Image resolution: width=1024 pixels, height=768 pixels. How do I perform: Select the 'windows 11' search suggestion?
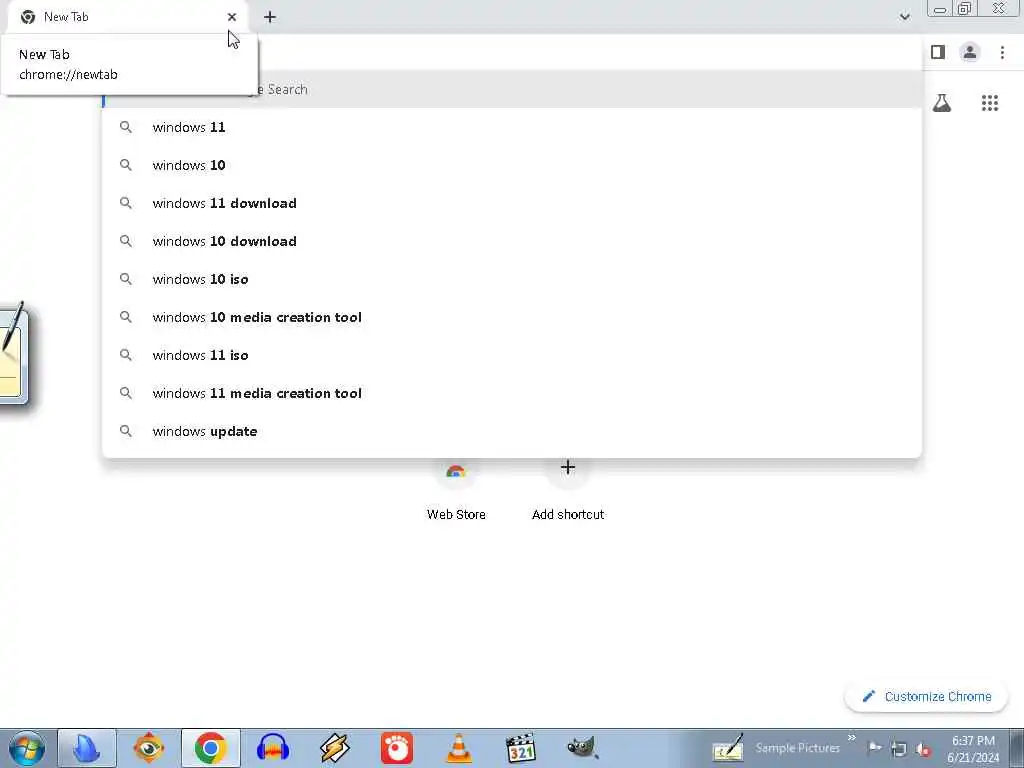[x=512, y=127]
